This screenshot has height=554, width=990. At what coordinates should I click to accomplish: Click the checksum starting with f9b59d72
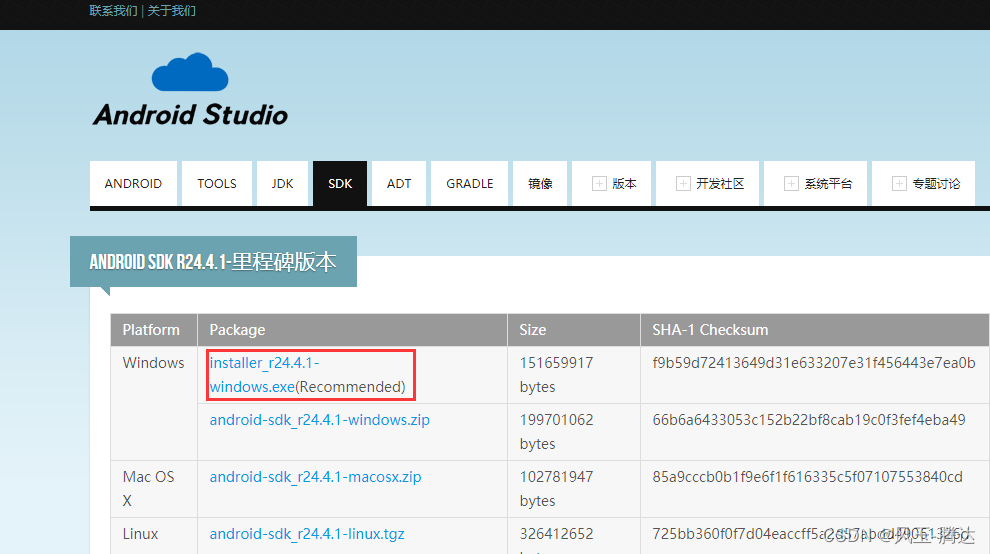click(x=814, y=363)
